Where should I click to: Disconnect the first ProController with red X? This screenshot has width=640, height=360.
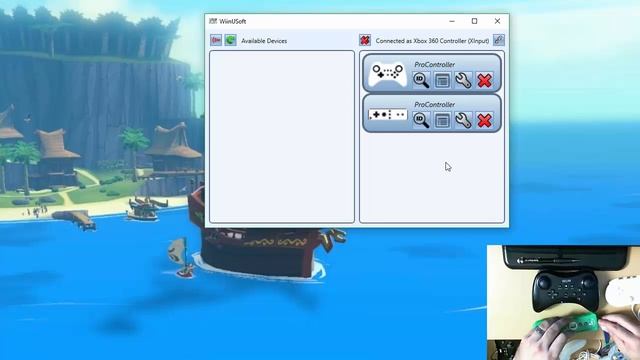(x=484, y=80)
